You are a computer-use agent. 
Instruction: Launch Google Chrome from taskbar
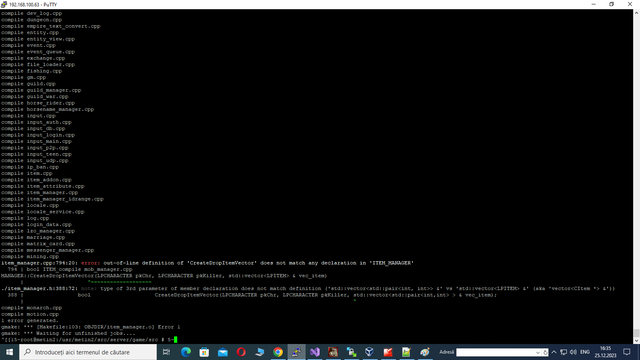click(278, 352)
